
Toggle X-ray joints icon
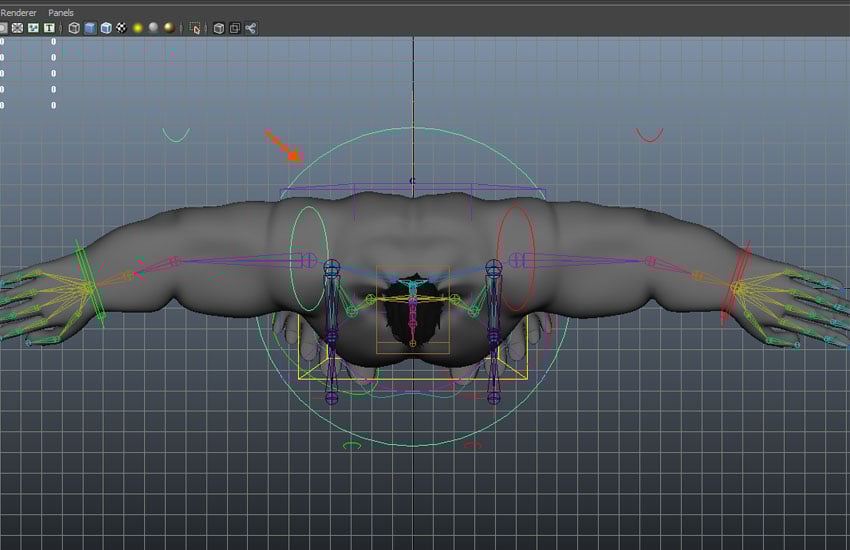[251, 28]
